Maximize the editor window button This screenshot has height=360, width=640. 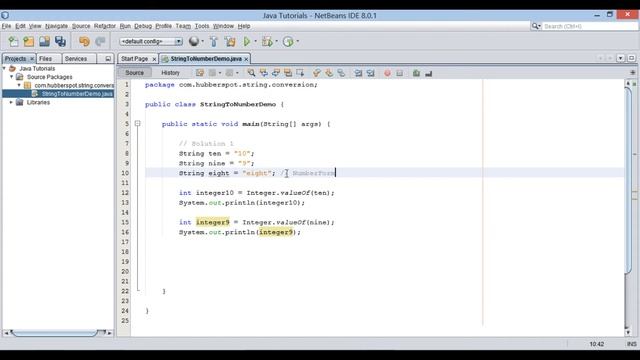pyautogui.click(x=631, y=58)
